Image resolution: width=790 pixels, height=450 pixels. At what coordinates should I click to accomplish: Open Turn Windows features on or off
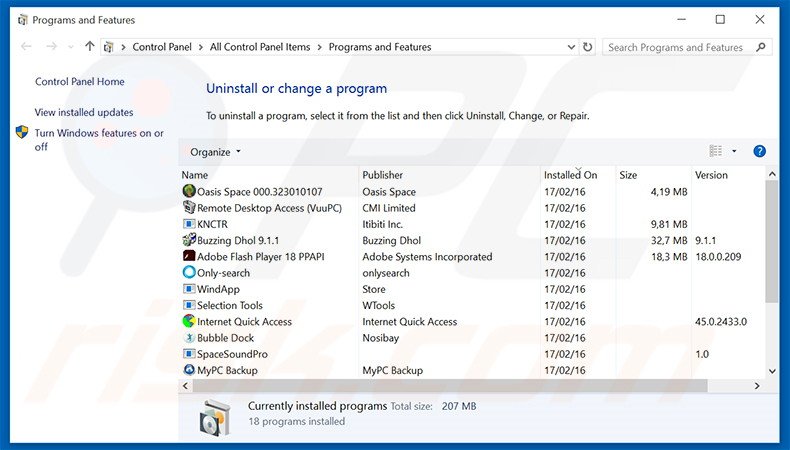click(x=99, y=140)
